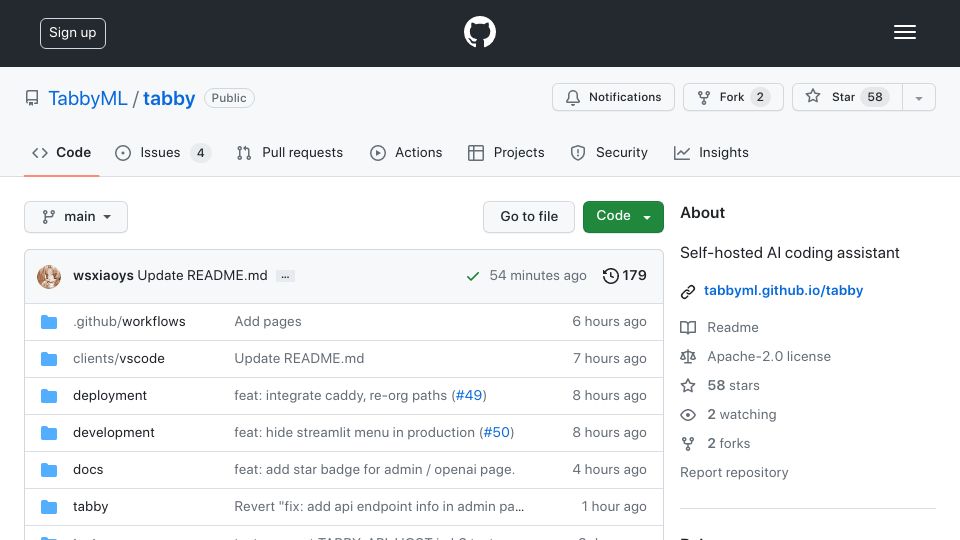The height and width of the screenshot is (540, 960).
Task: Open the Readme link
Action: tap(732, 327)
